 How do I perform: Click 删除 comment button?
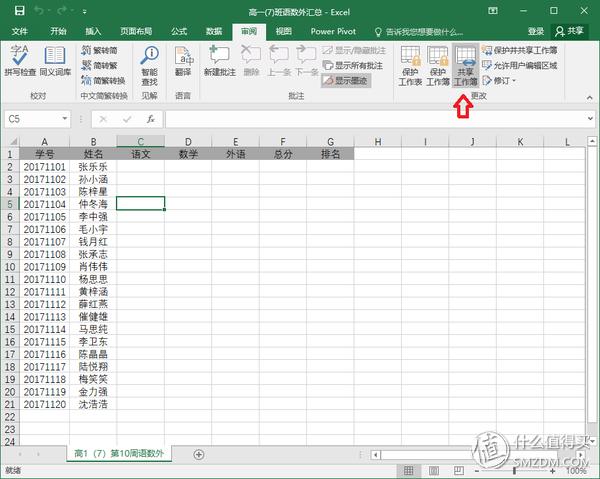pos(251,60)
